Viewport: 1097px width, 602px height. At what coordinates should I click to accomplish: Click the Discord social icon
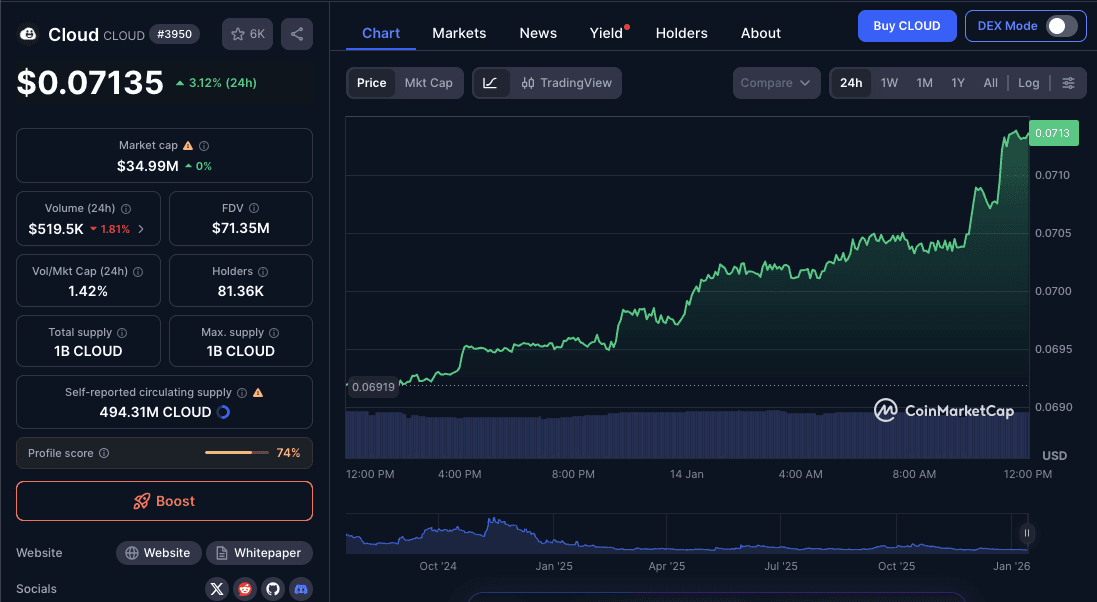(x=300, y=589)
